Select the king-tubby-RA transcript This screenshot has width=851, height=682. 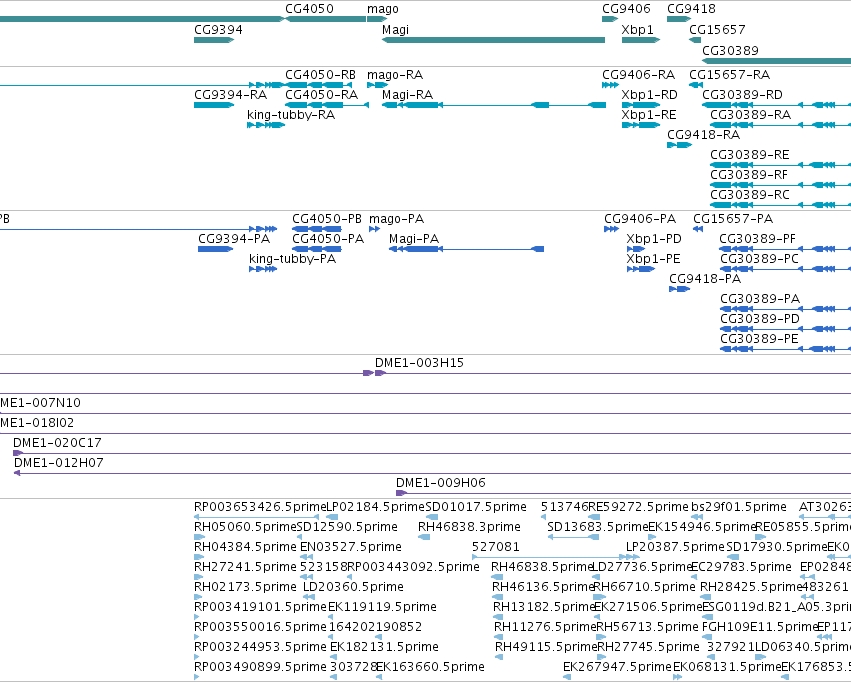266,125
